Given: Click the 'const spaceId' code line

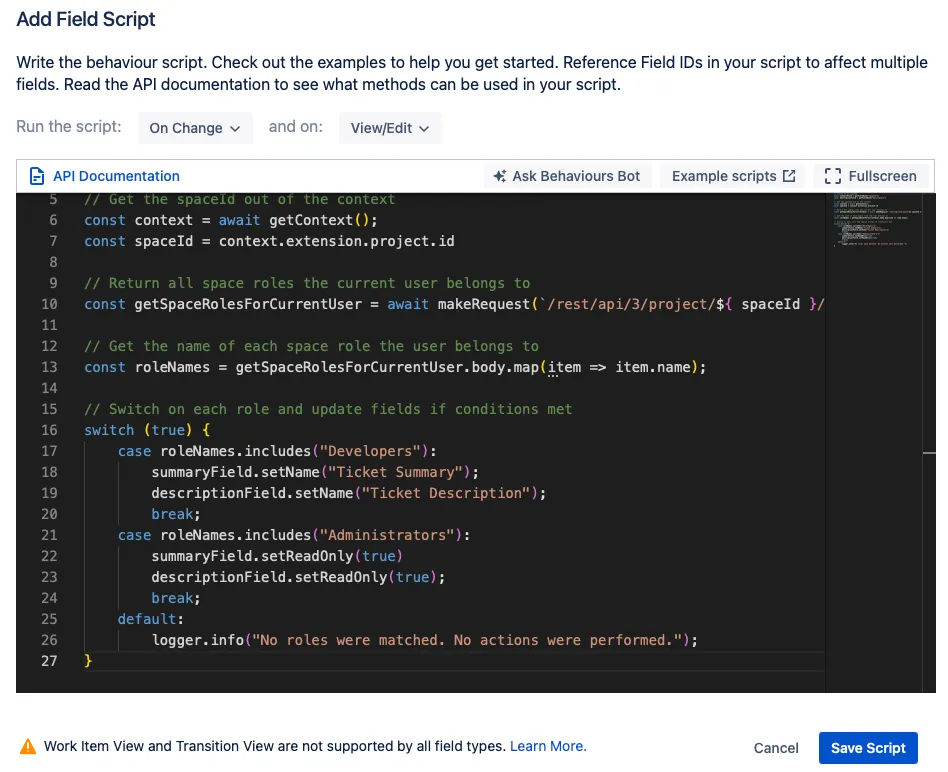Looking at the screenshot, I should point(269,241).
